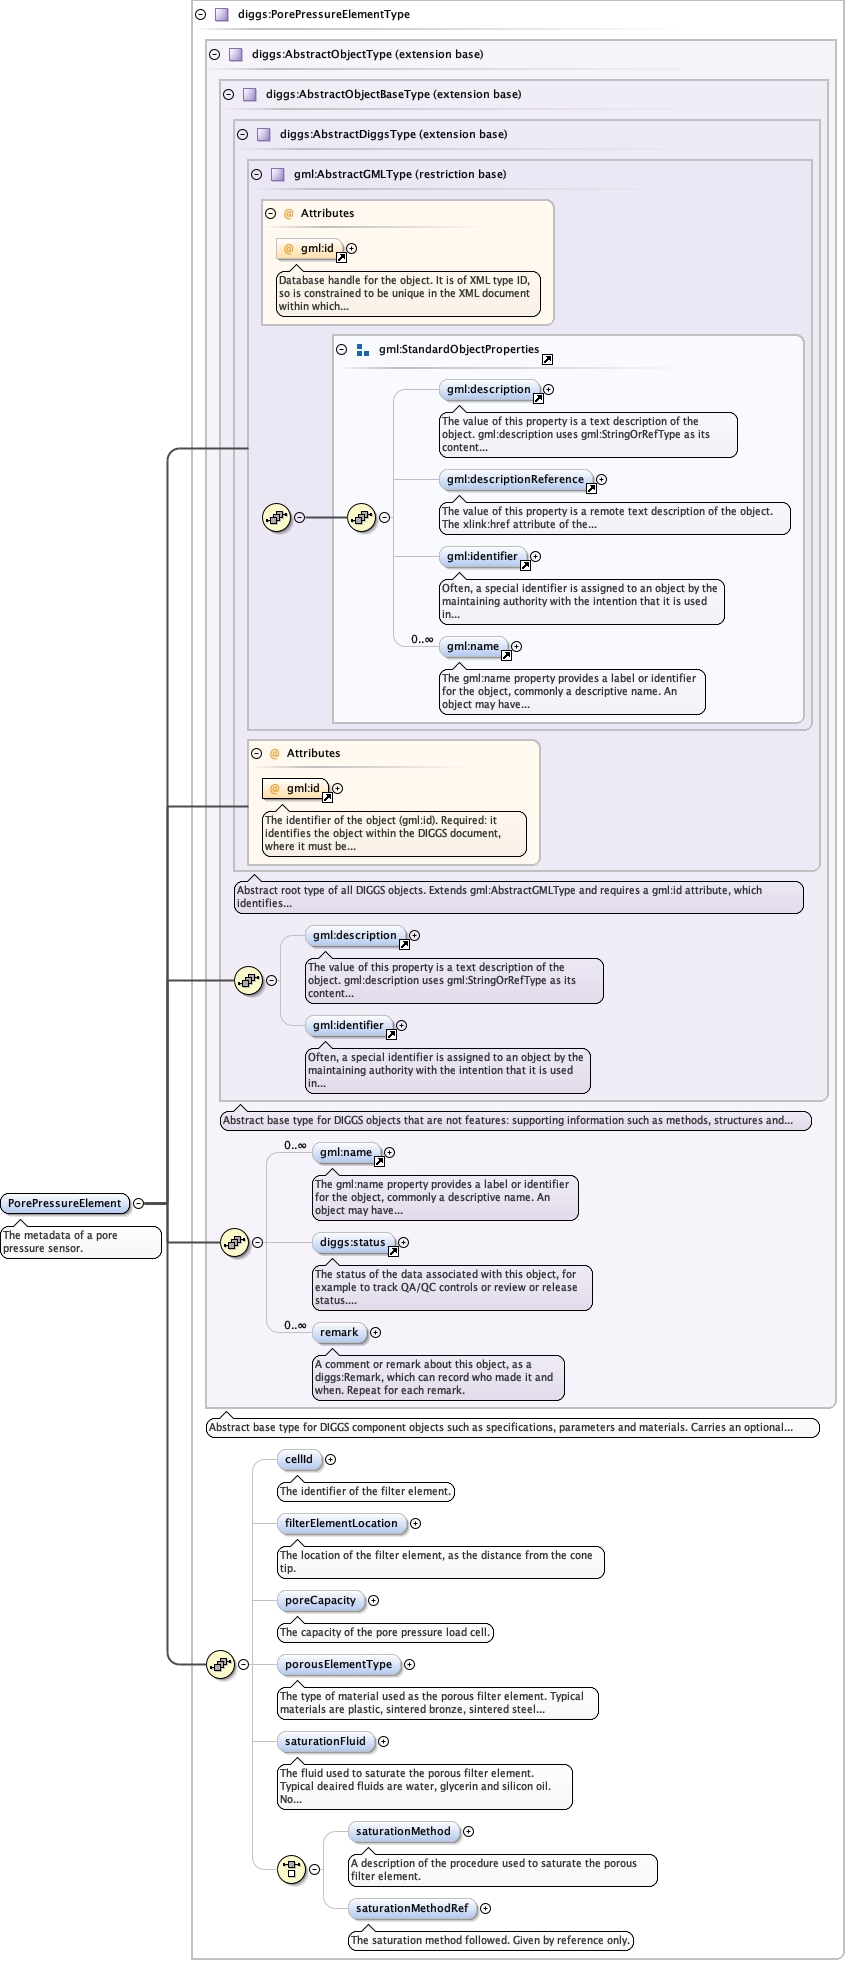Expand the poreCapacity element

(x=374, y=1601)
